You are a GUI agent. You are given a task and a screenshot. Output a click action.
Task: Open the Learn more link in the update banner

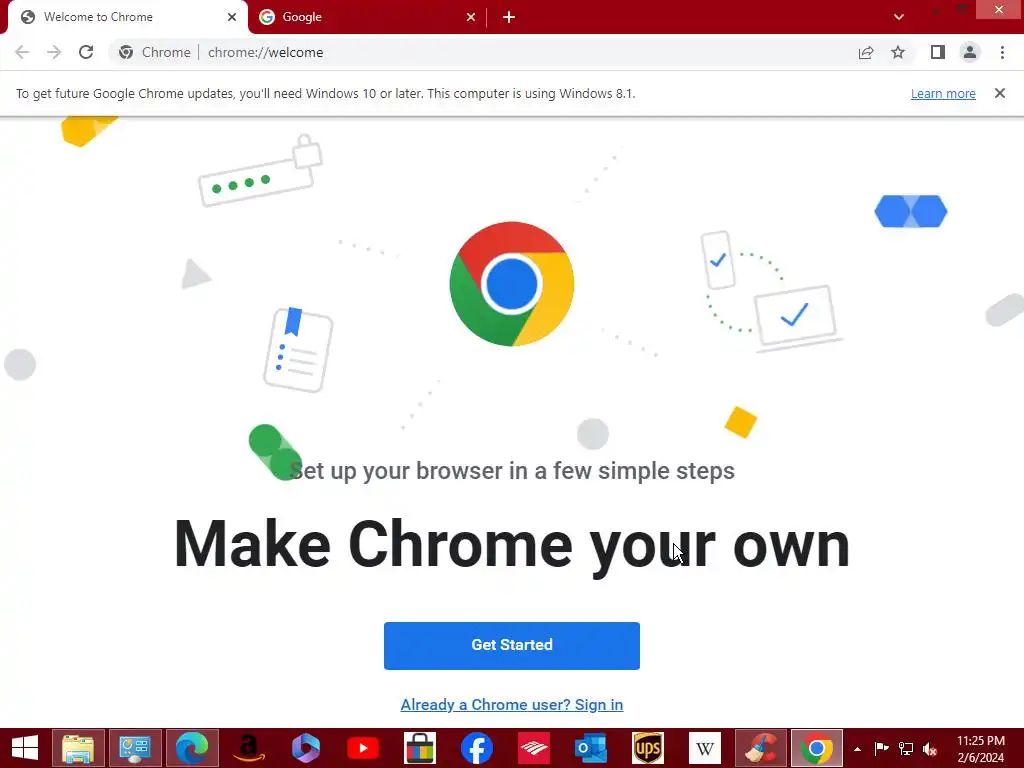tap(943, 93)
